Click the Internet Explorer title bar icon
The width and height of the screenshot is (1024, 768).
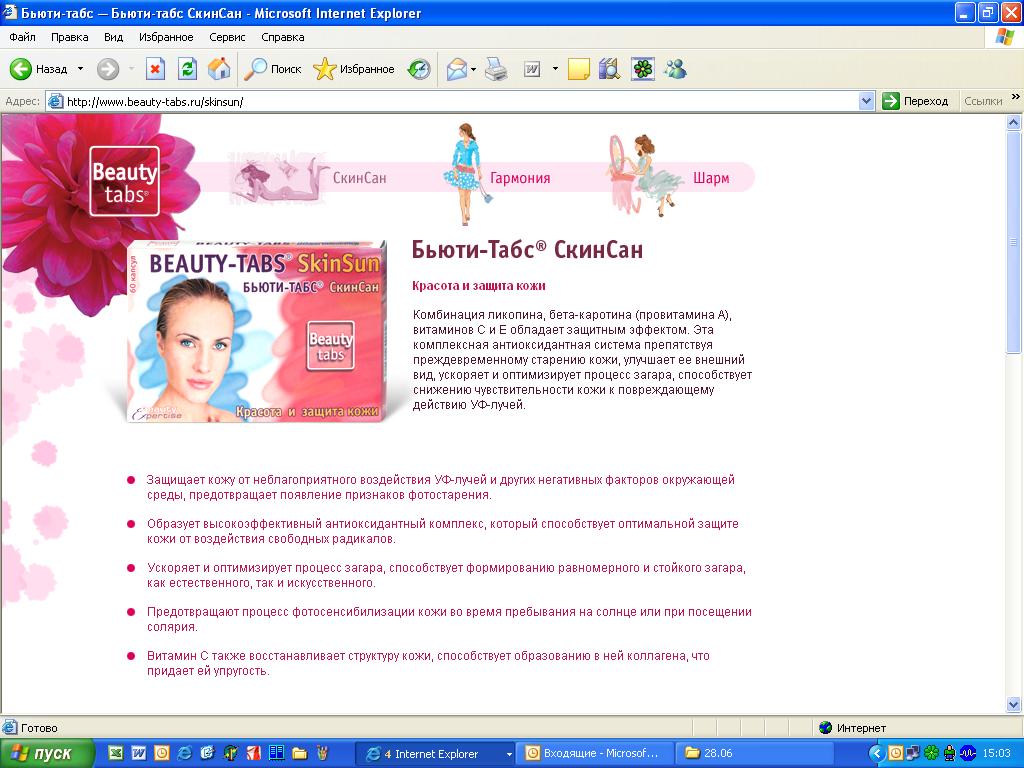[x=10, y=12]
